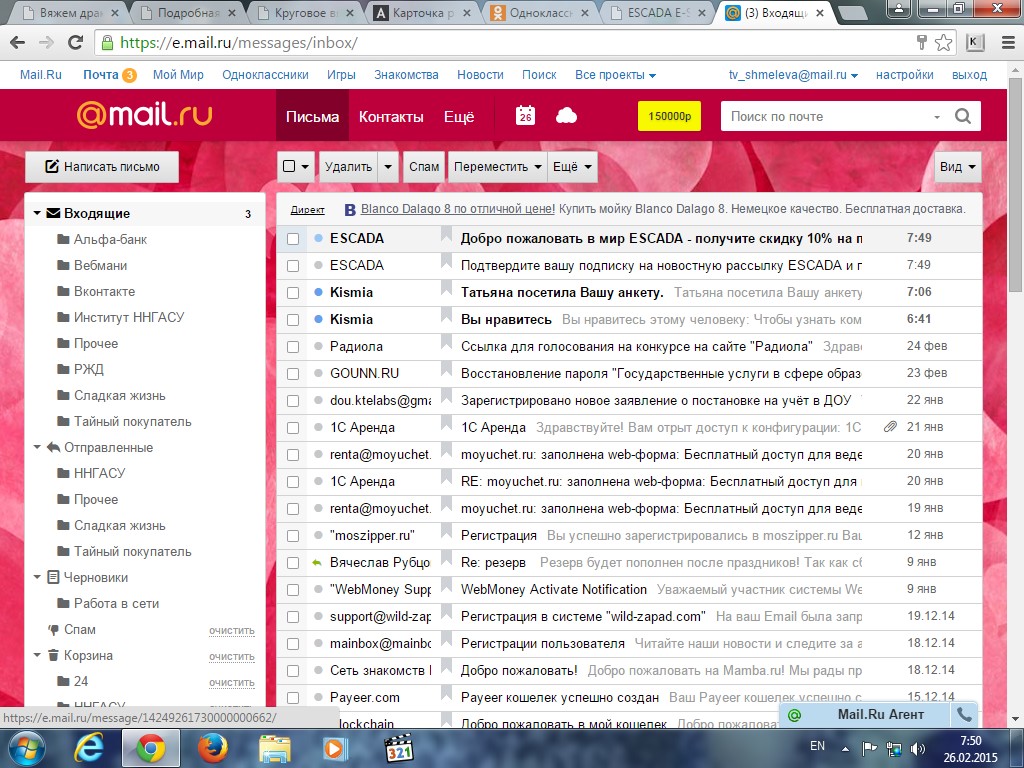
Task: Open the Chrome menu hamburger icon
Action: point(1008,43)
